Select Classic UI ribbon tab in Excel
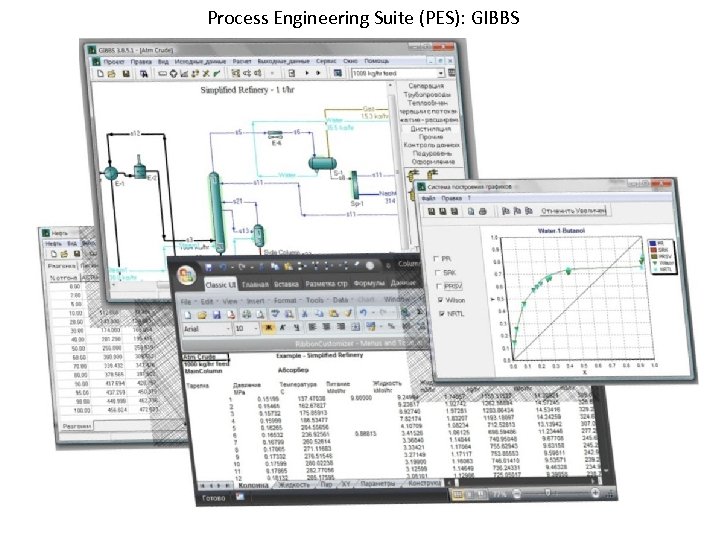Screen dimensions: 720x540 pyautogui.click(x=220, y=285)
